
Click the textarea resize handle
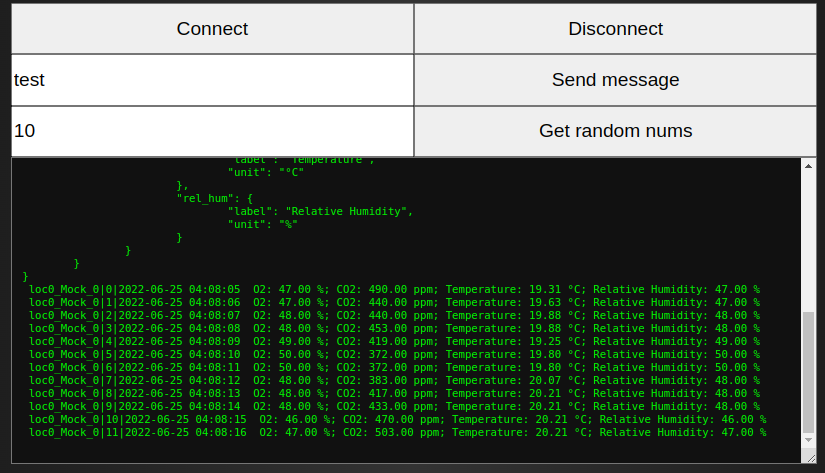[811, 459]
